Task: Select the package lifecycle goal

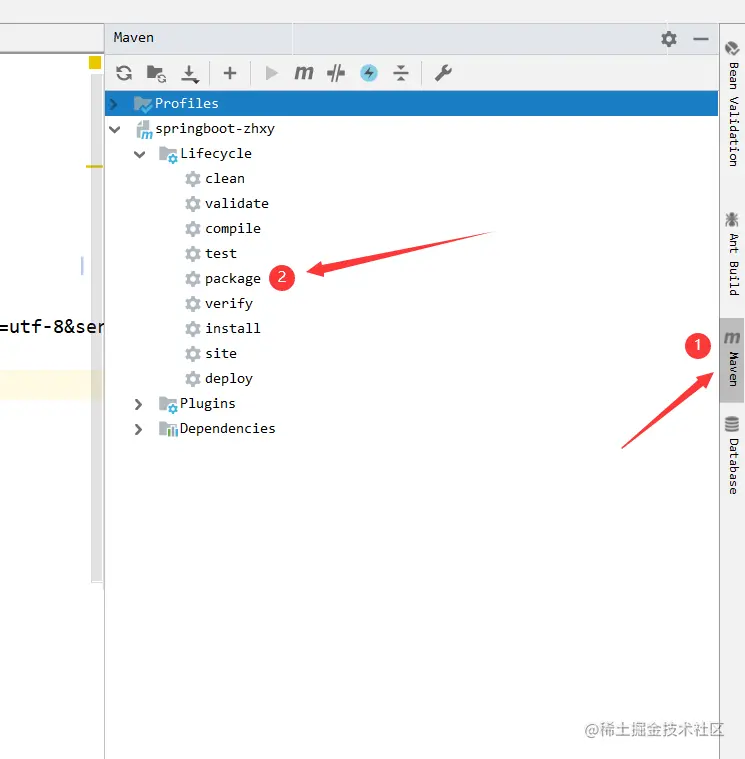Action: (x=233, y=279)
